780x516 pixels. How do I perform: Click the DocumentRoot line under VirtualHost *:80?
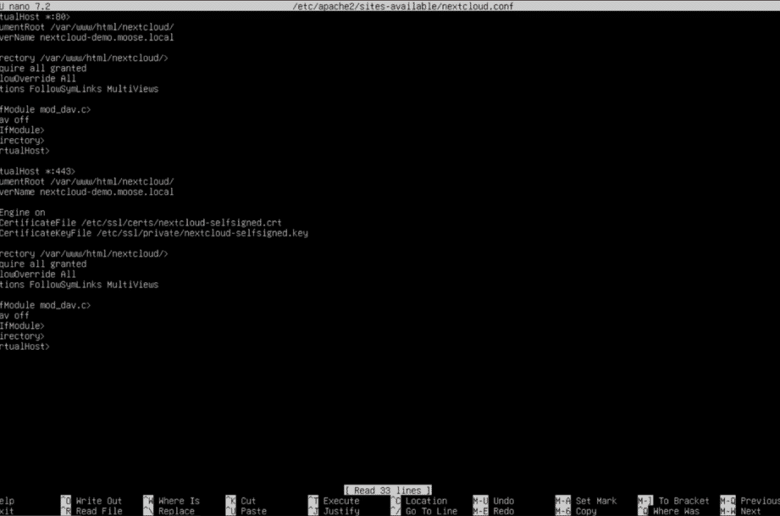pos(87,27)
